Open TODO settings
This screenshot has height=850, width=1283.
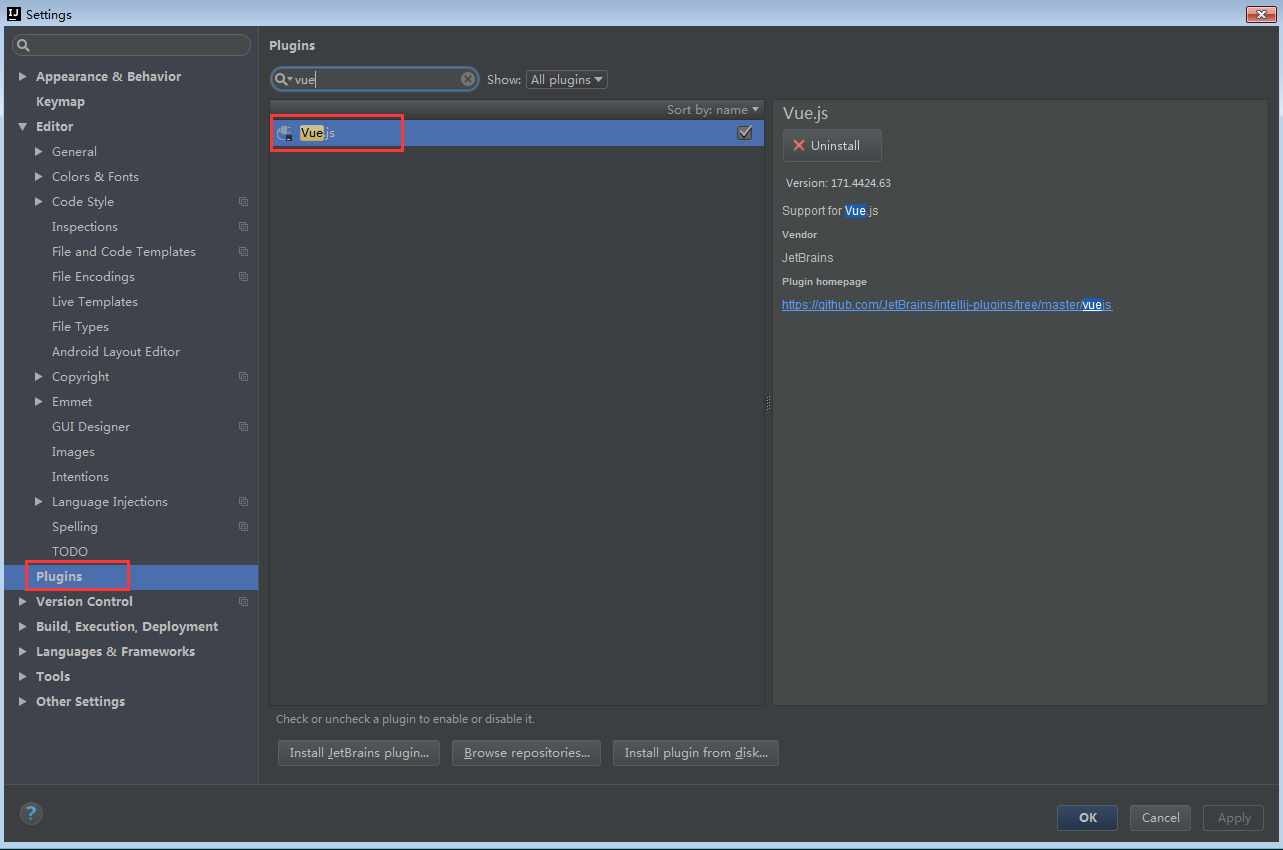point(70,552)
